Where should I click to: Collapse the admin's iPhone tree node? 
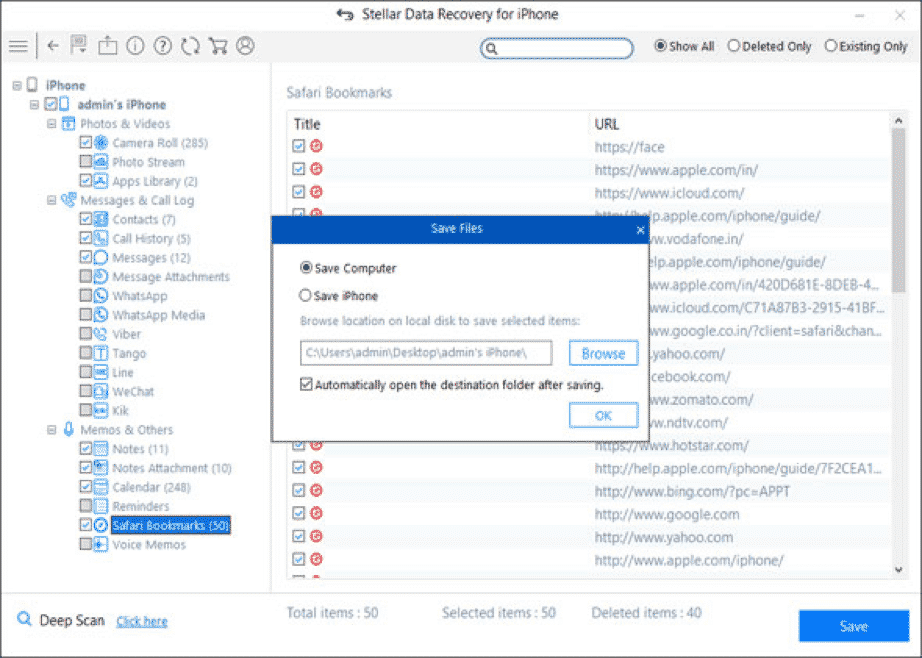[x=34, y=104]
